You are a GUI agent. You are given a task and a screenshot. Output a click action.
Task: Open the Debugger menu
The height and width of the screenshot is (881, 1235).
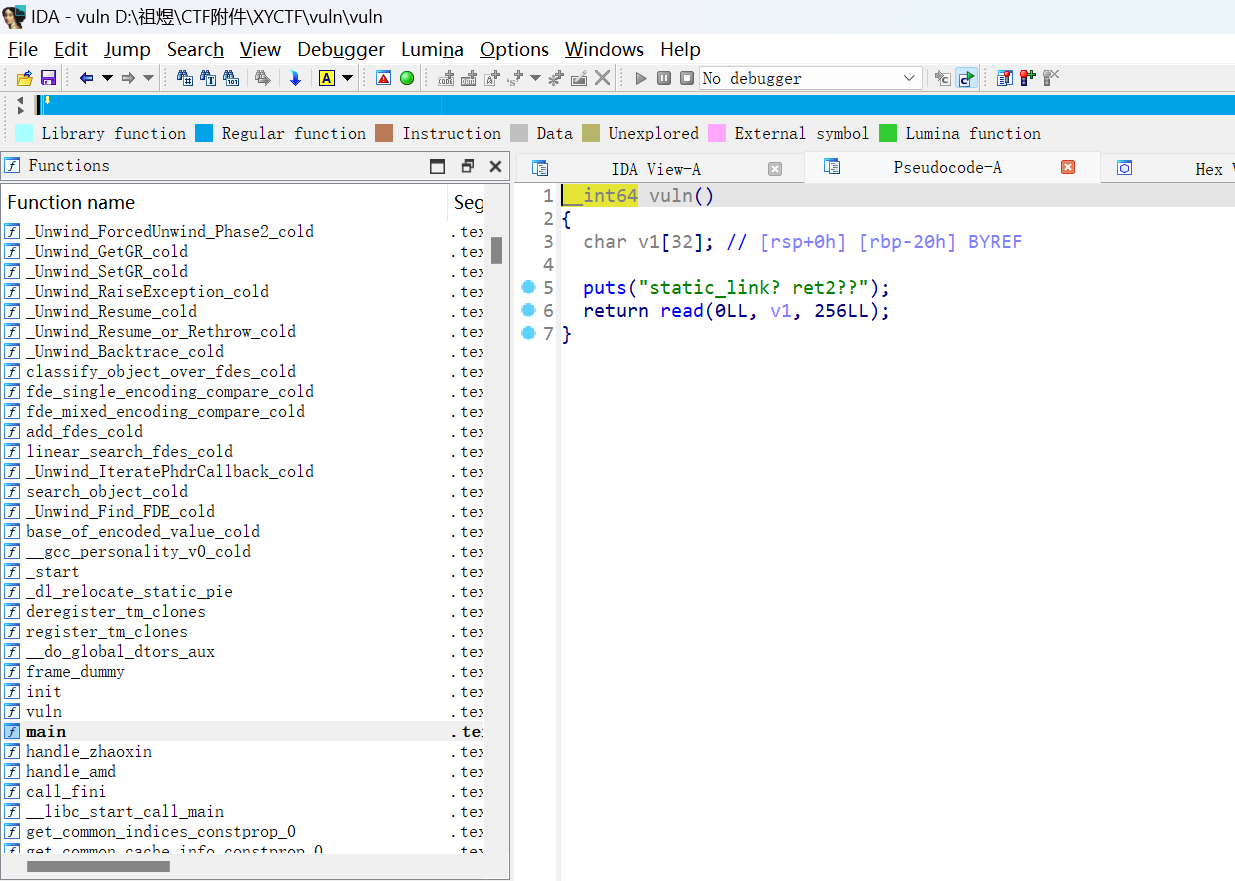coord(340,49)
